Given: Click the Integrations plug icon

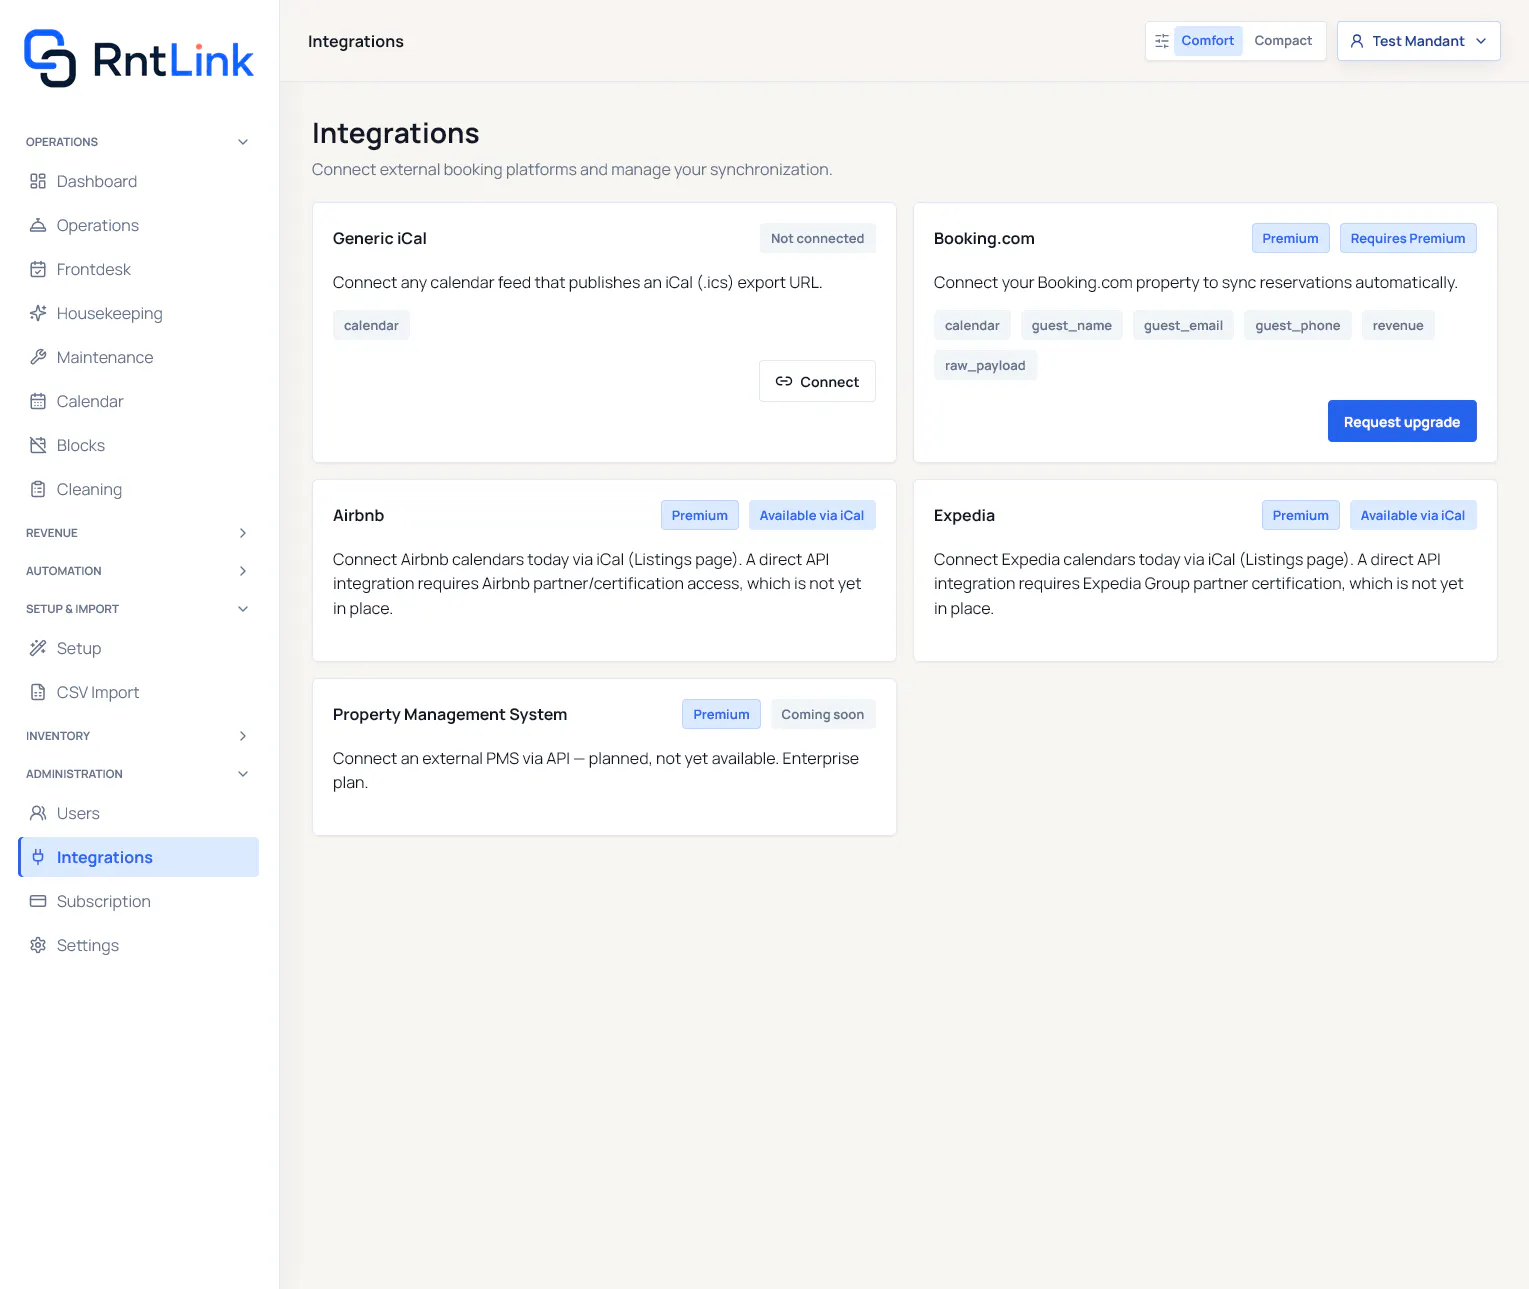Looking at the screenshot, I should point(38,857).
